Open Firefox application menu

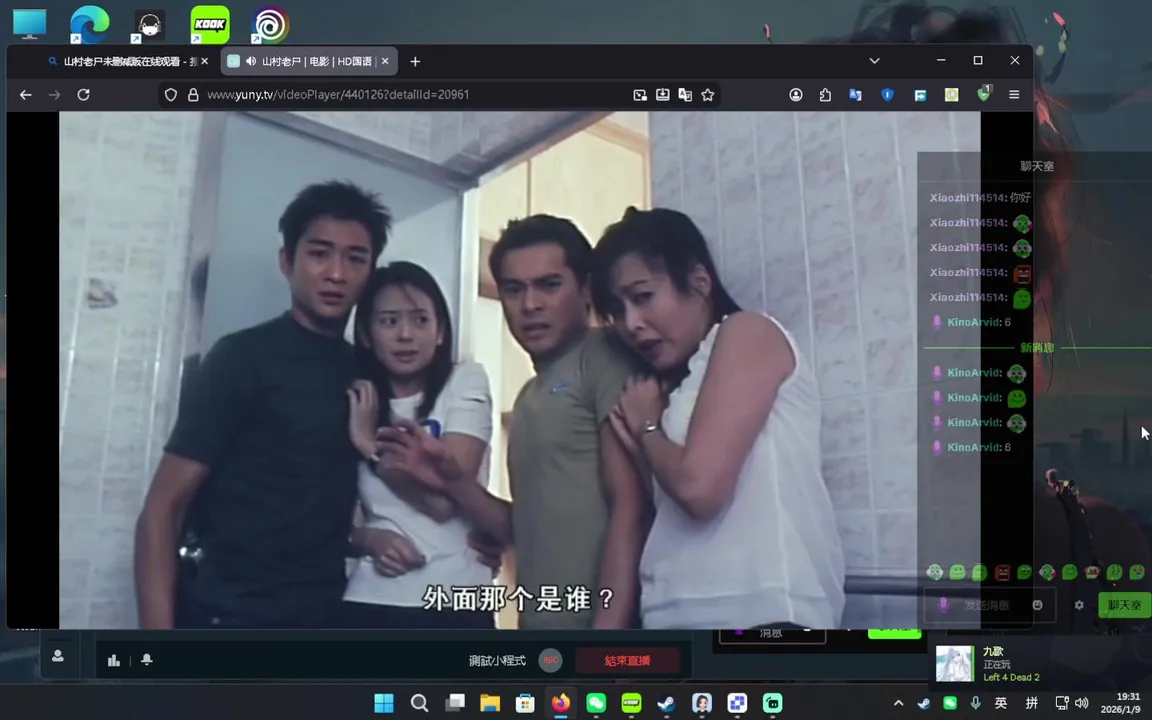(1014, 95)
